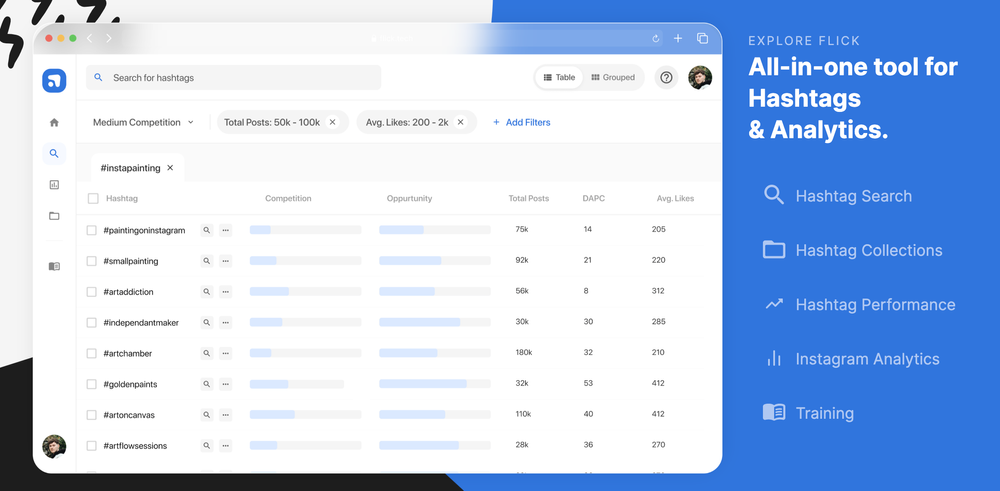Click Hashtag Search in Explore Flick list
The height and width of the screenshot is (491, 1000).
838,196
